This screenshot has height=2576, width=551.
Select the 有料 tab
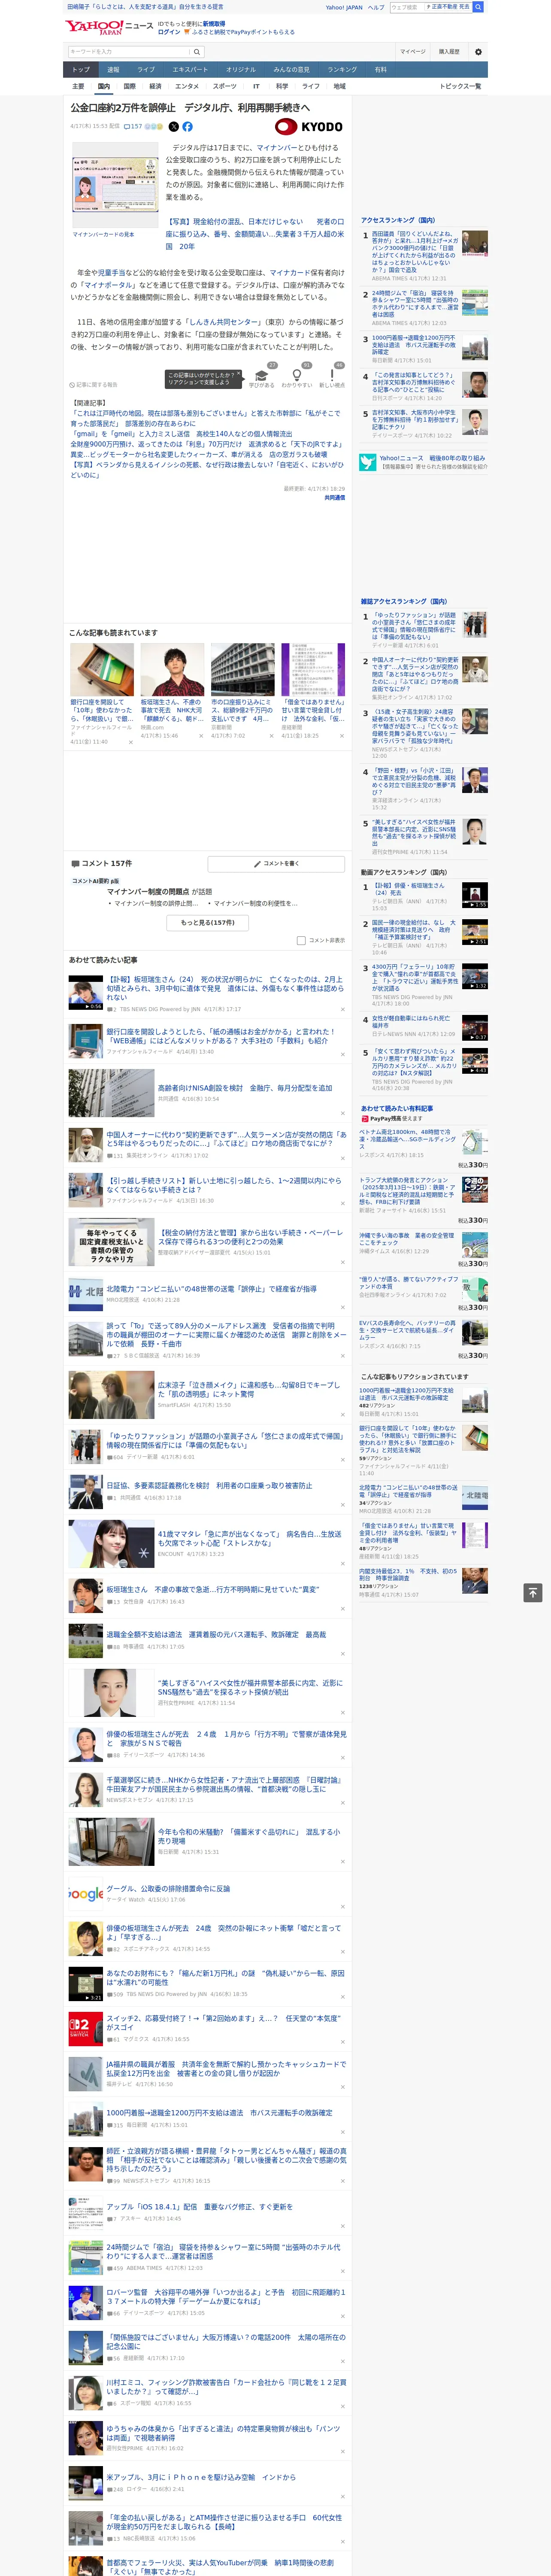click(x=380, y=70)
